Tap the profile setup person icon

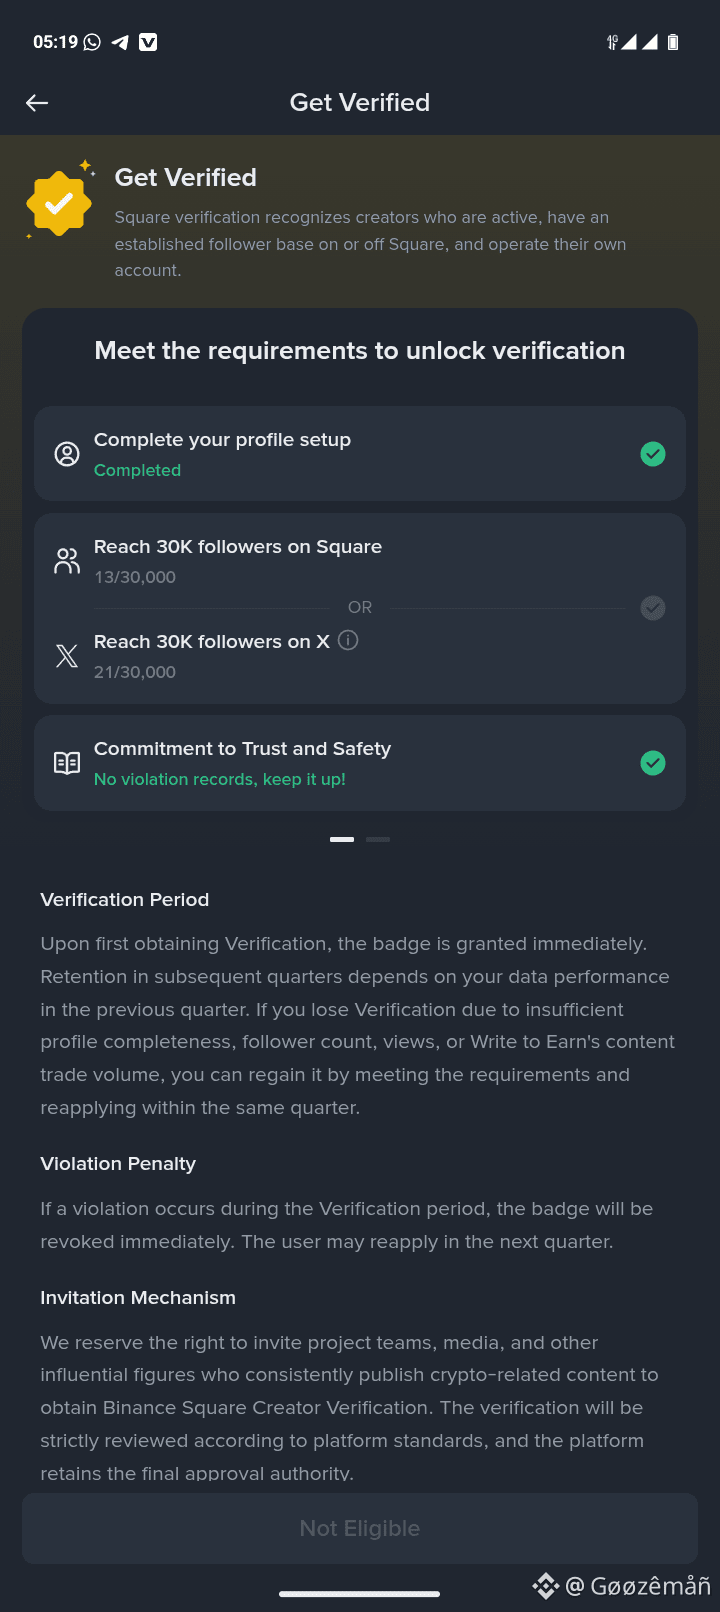click(x=67, y=454)
